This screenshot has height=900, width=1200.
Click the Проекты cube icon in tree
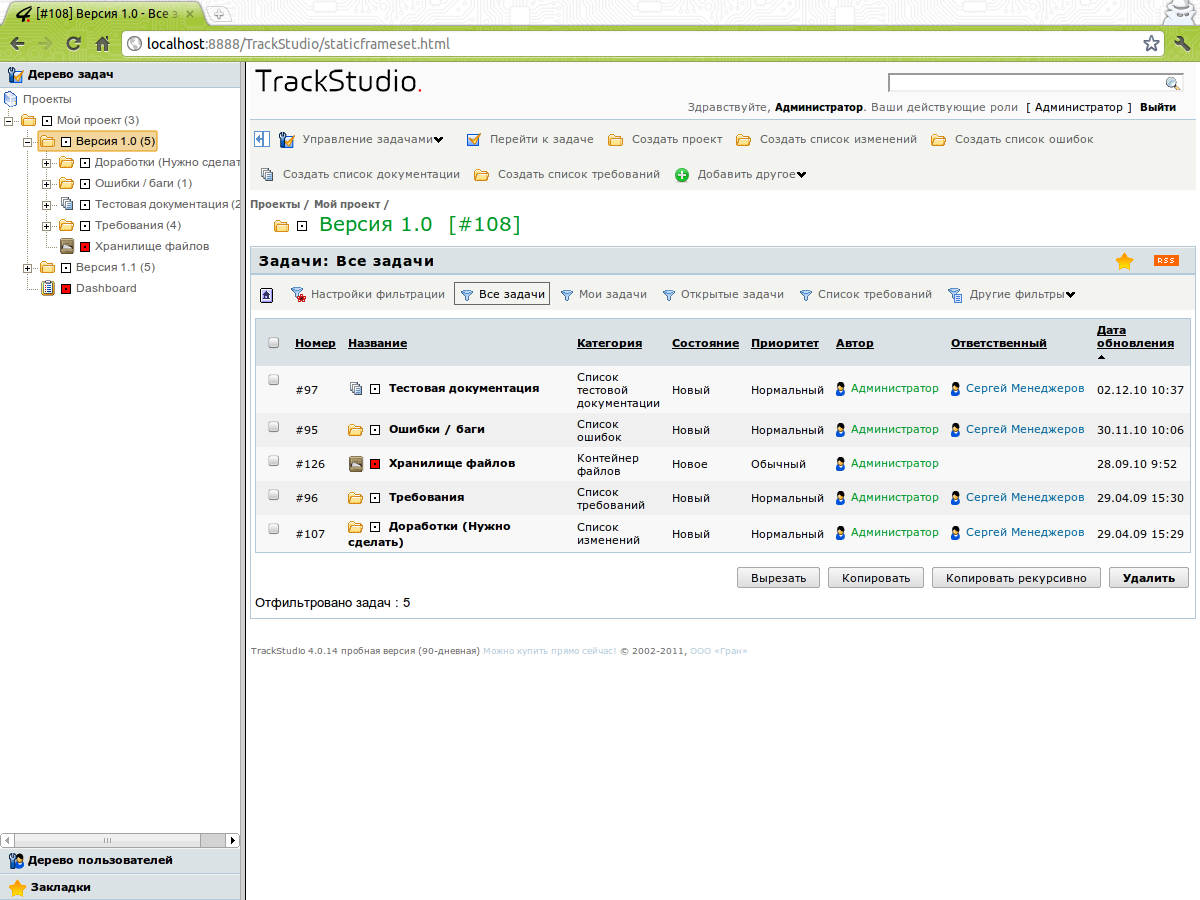coord(11,99)
